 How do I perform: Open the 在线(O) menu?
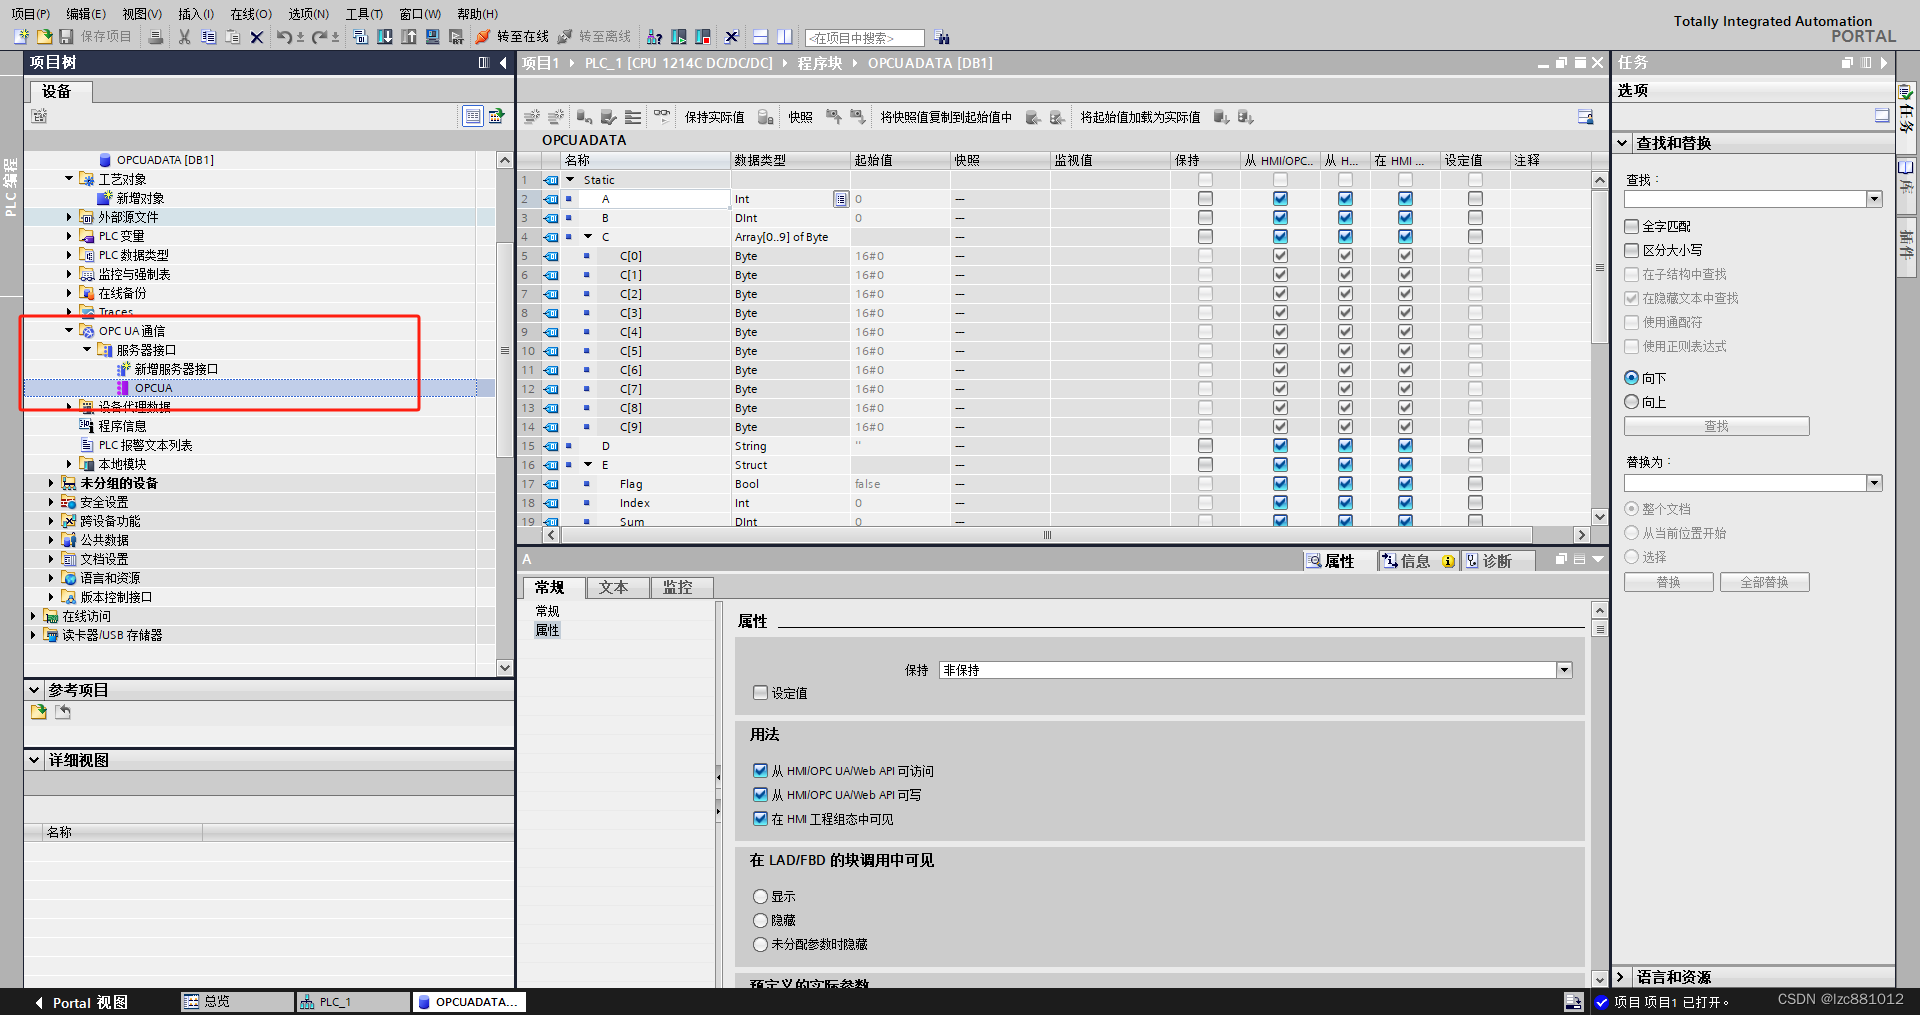[x=251, y=14]
